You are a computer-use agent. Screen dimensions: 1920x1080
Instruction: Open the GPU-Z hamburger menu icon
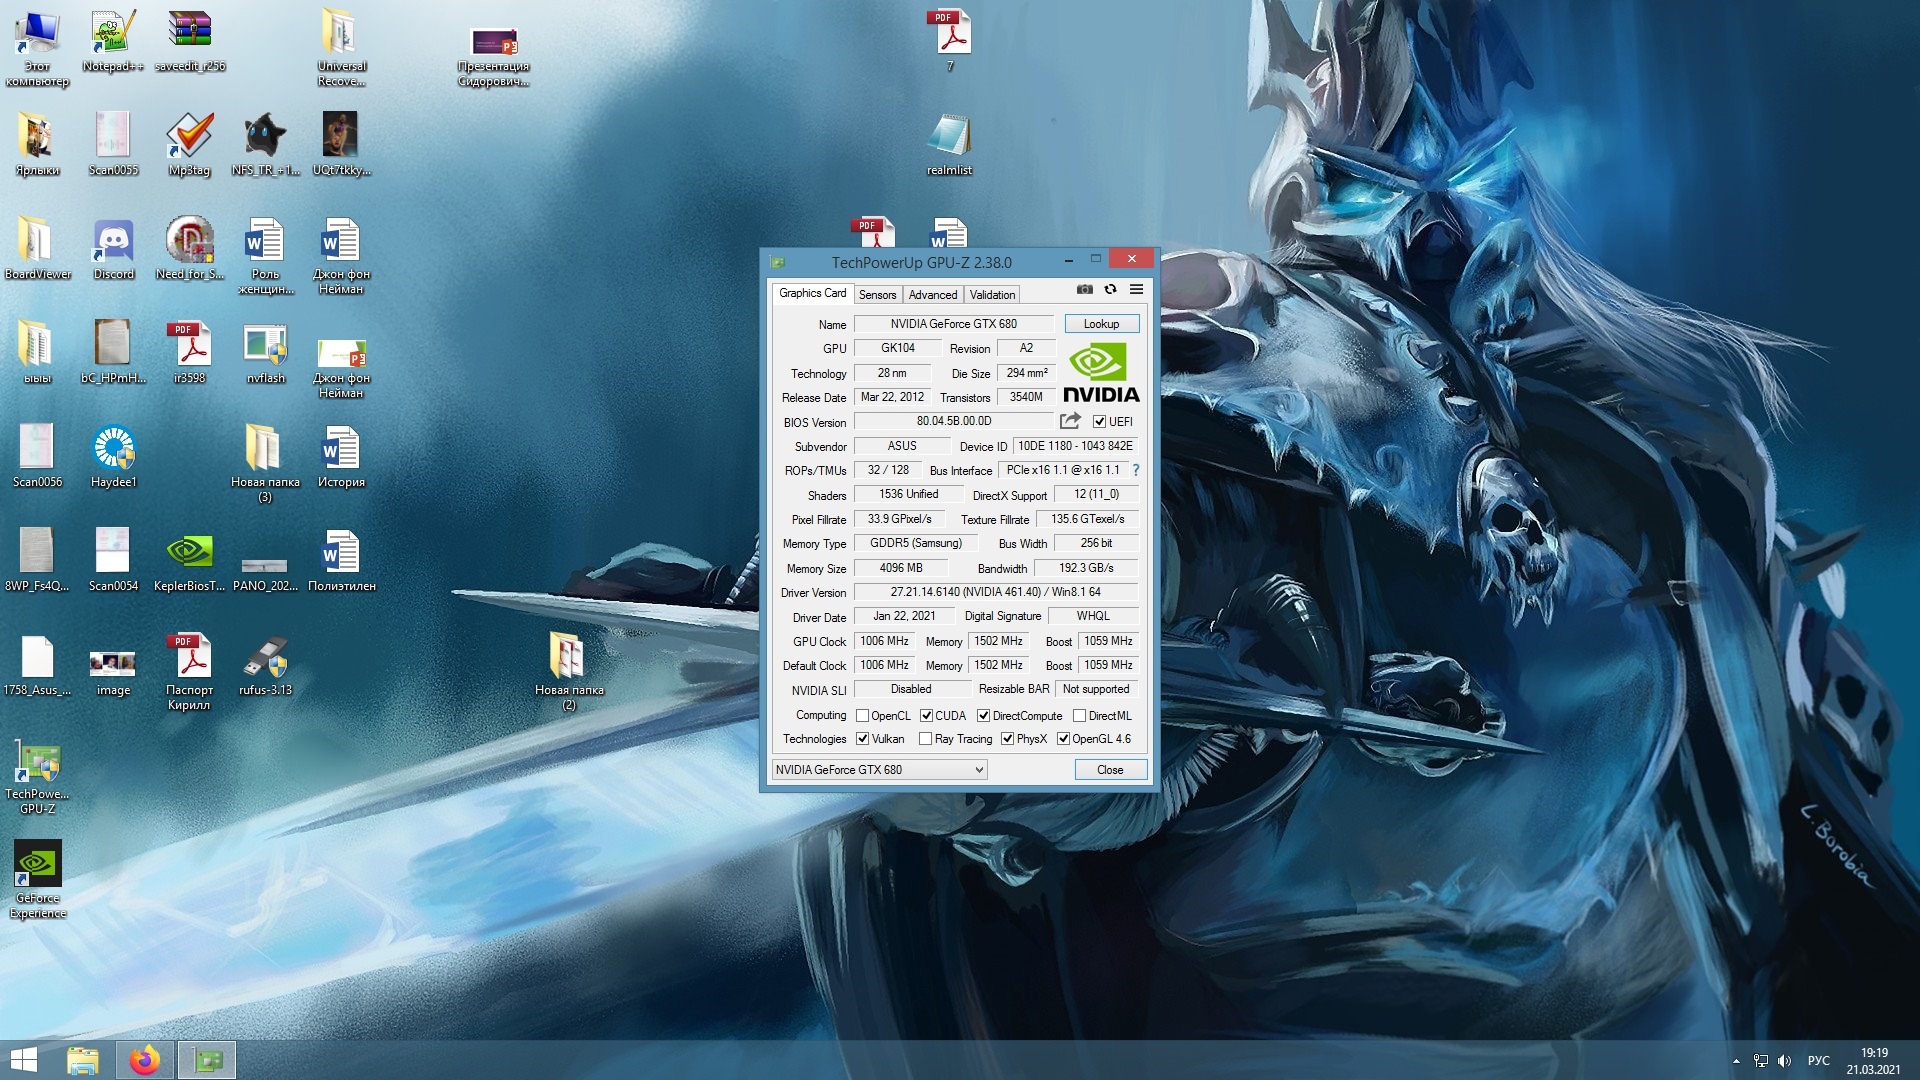coord(1136,290)
